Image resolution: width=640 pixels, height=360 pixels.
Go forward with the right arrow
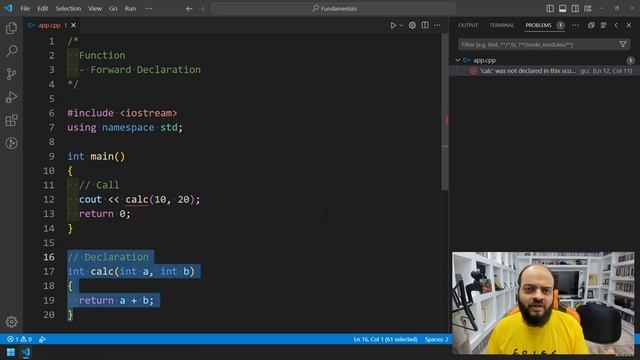pyautogui.click(x=202, y=9)
